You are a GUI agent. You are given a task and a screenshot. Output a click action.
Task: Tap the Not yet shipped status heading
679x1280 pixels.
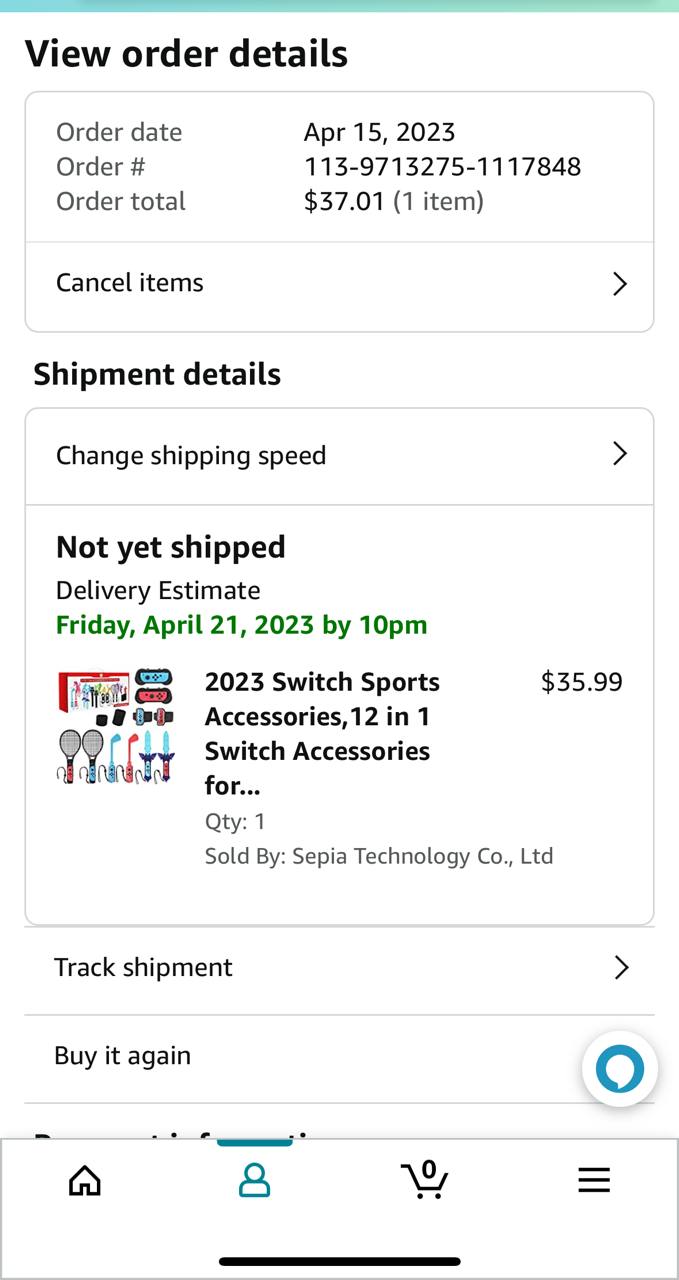171,547
